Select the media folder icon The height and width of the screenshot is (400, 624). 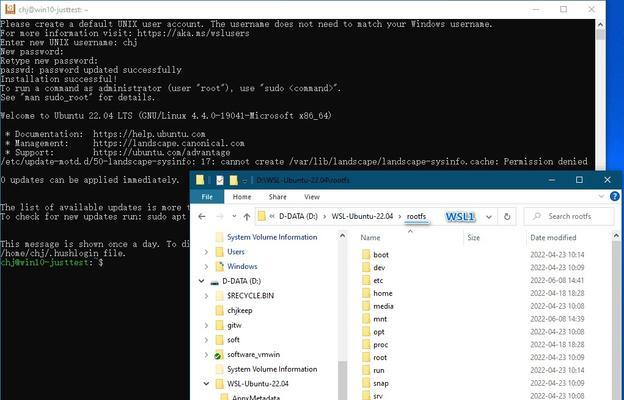pyautogui.click(x=366, y=306)
